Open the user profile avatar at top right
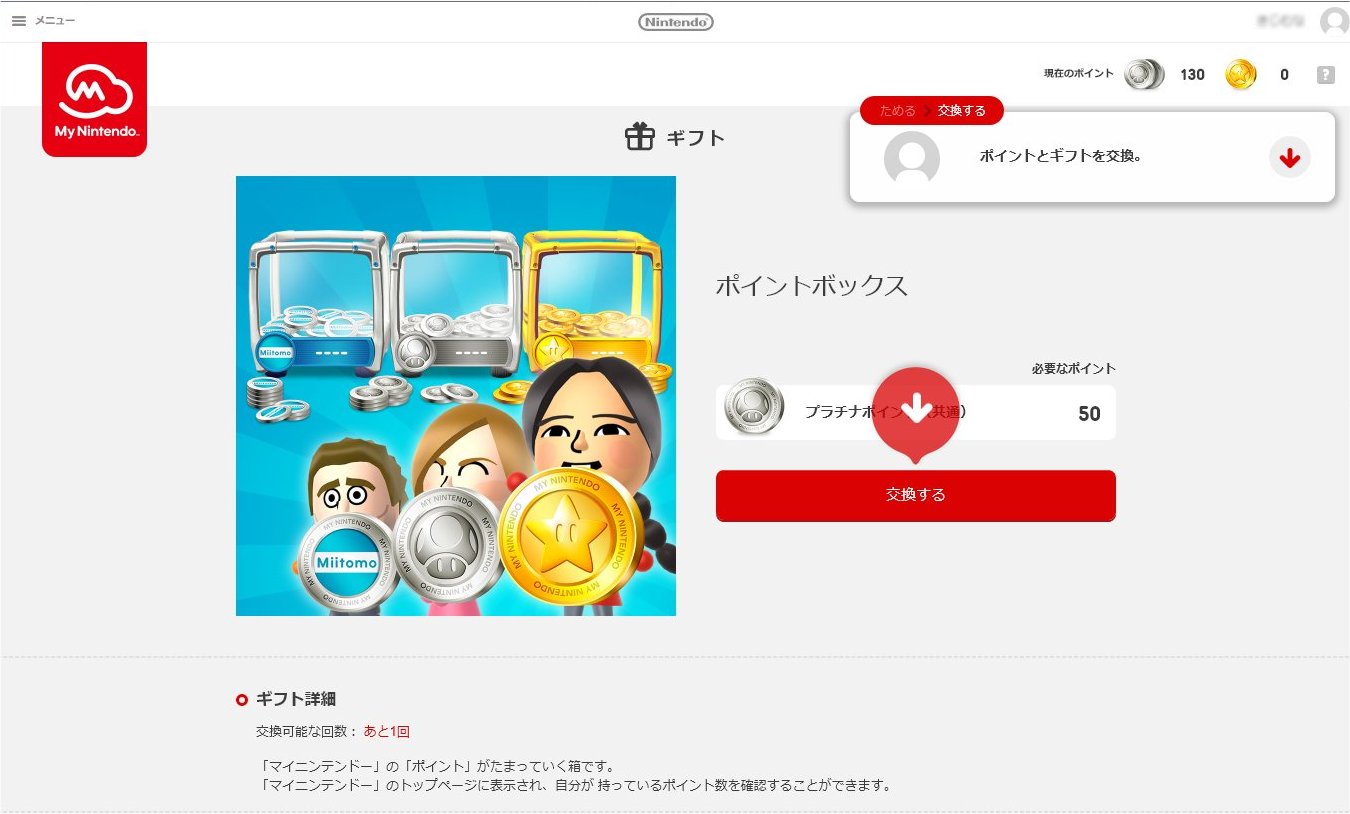1350x814 pixels. click(1334, 21)
